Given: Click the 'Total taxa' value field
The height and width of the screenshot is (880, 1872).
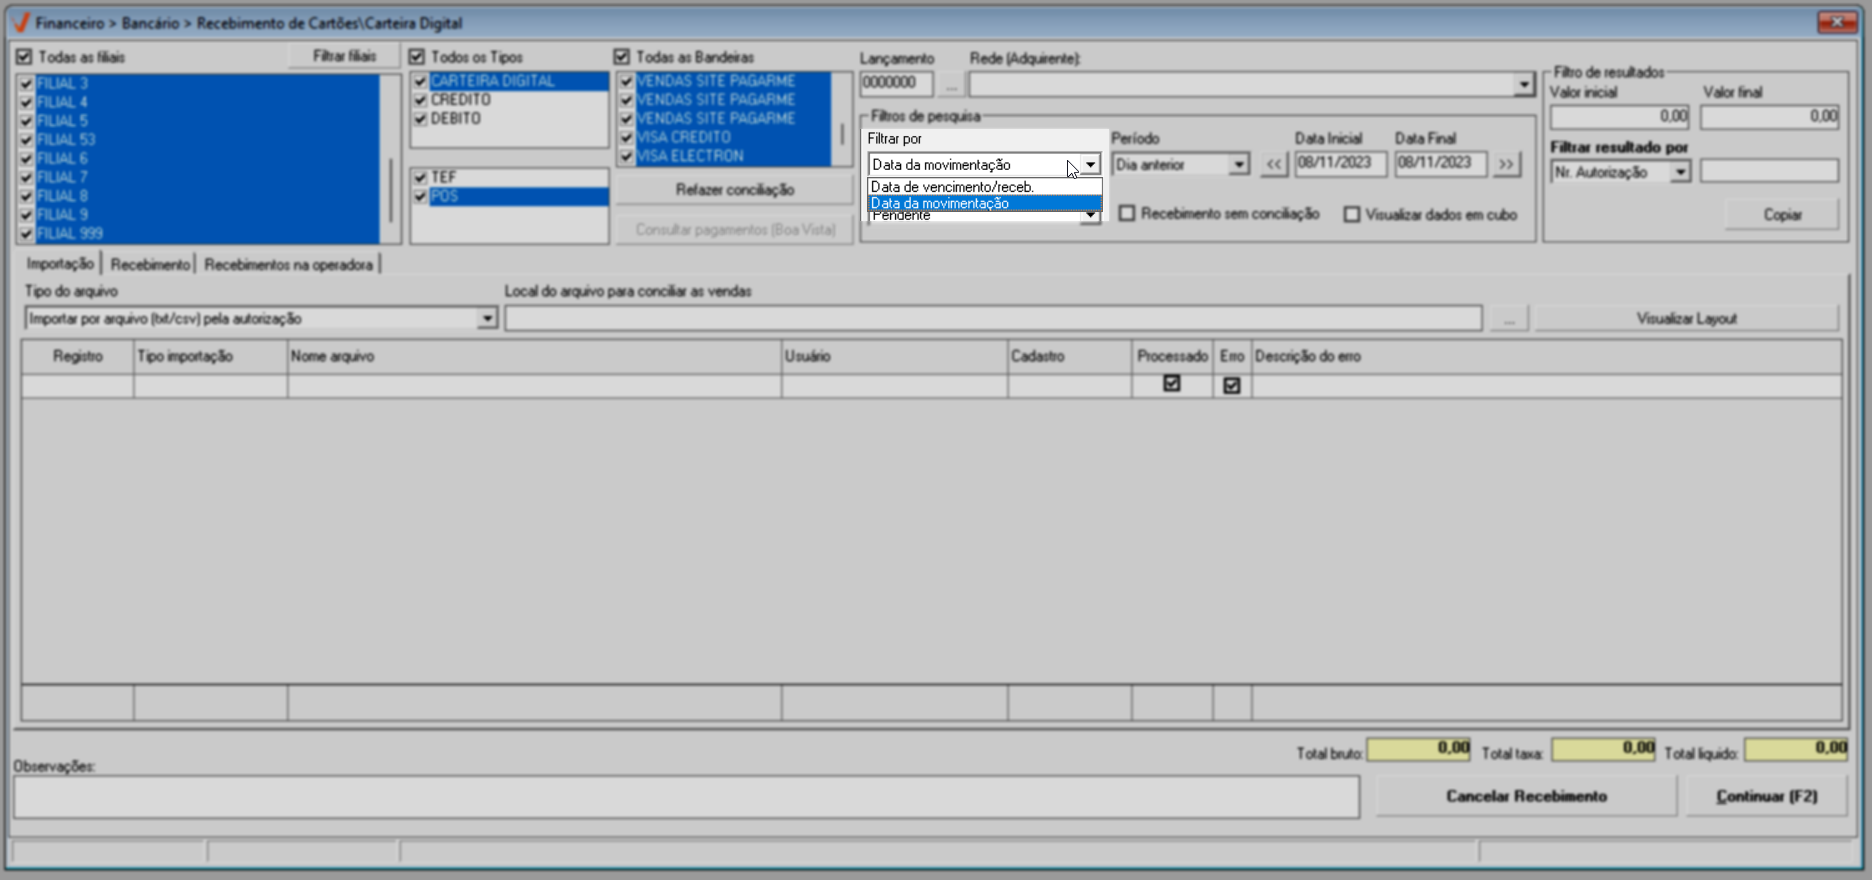Looking at the screenshot, I should point(1603,750).
